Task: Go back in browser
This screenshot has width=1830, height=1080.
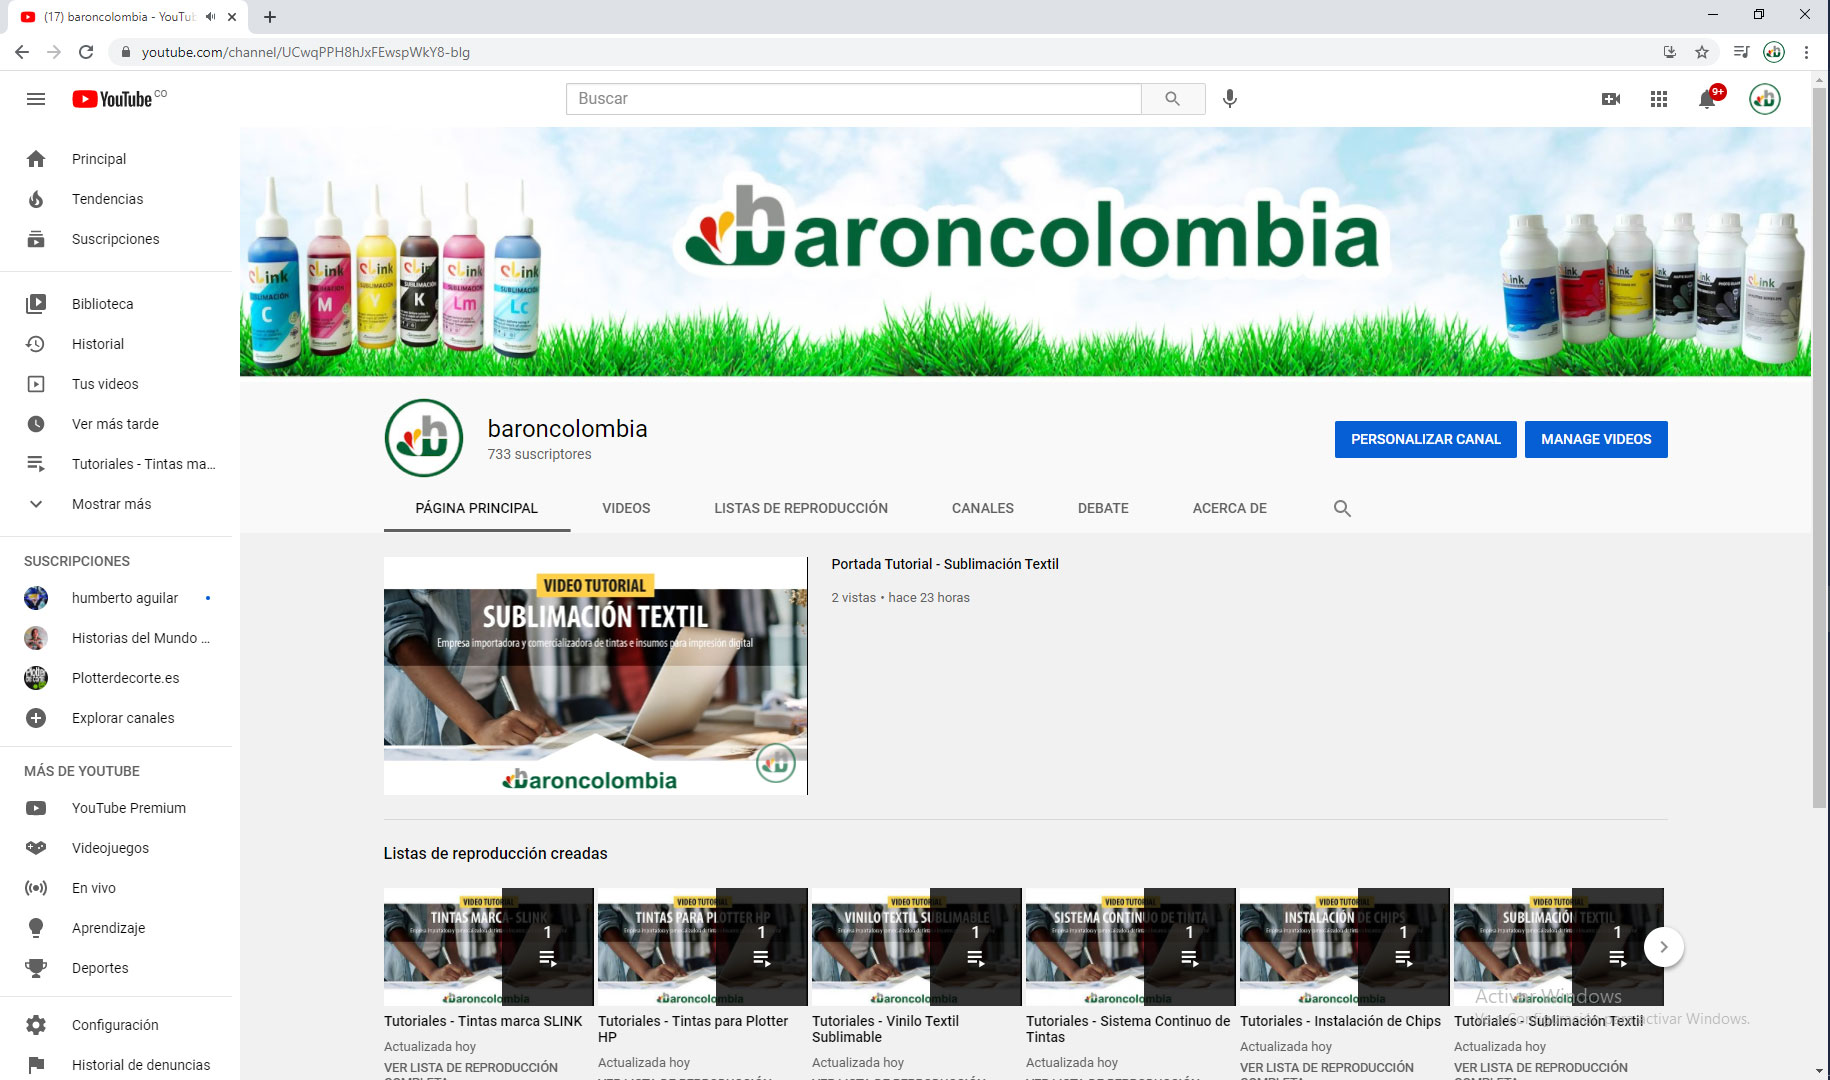Action: tap(22, 52)
